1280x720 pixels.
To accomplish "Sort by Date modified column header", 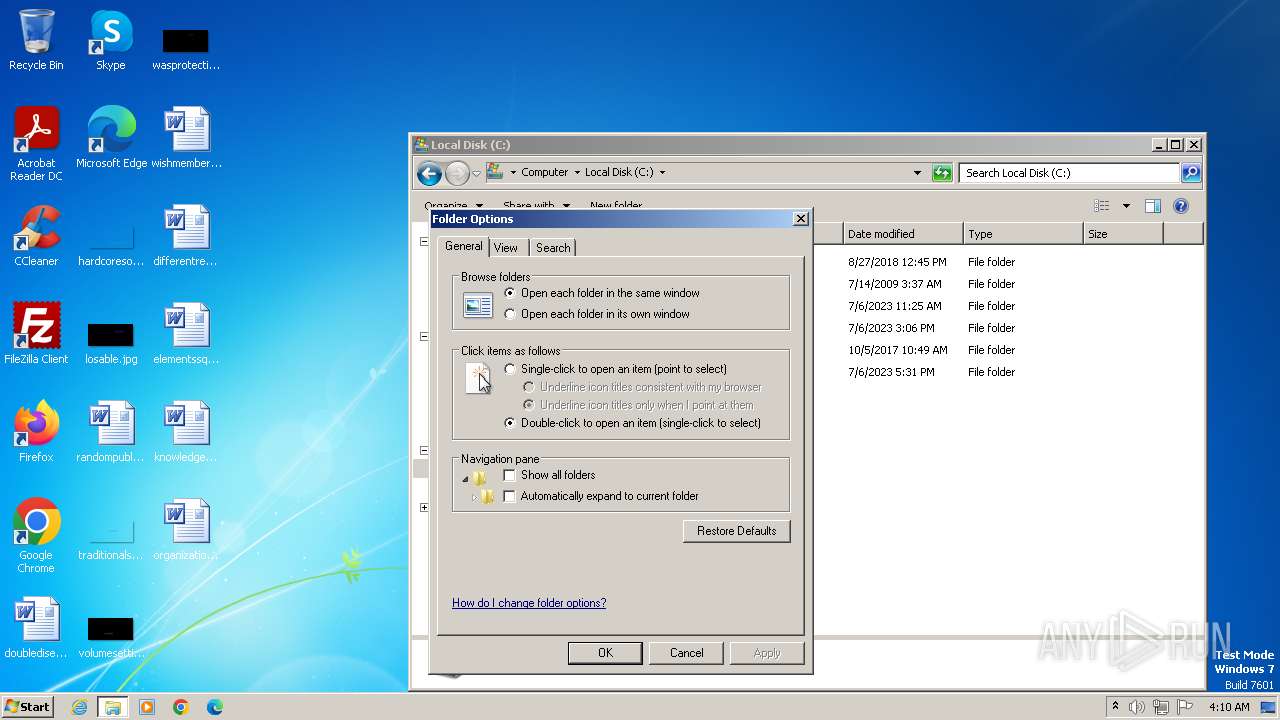I will tap(903, 234).
